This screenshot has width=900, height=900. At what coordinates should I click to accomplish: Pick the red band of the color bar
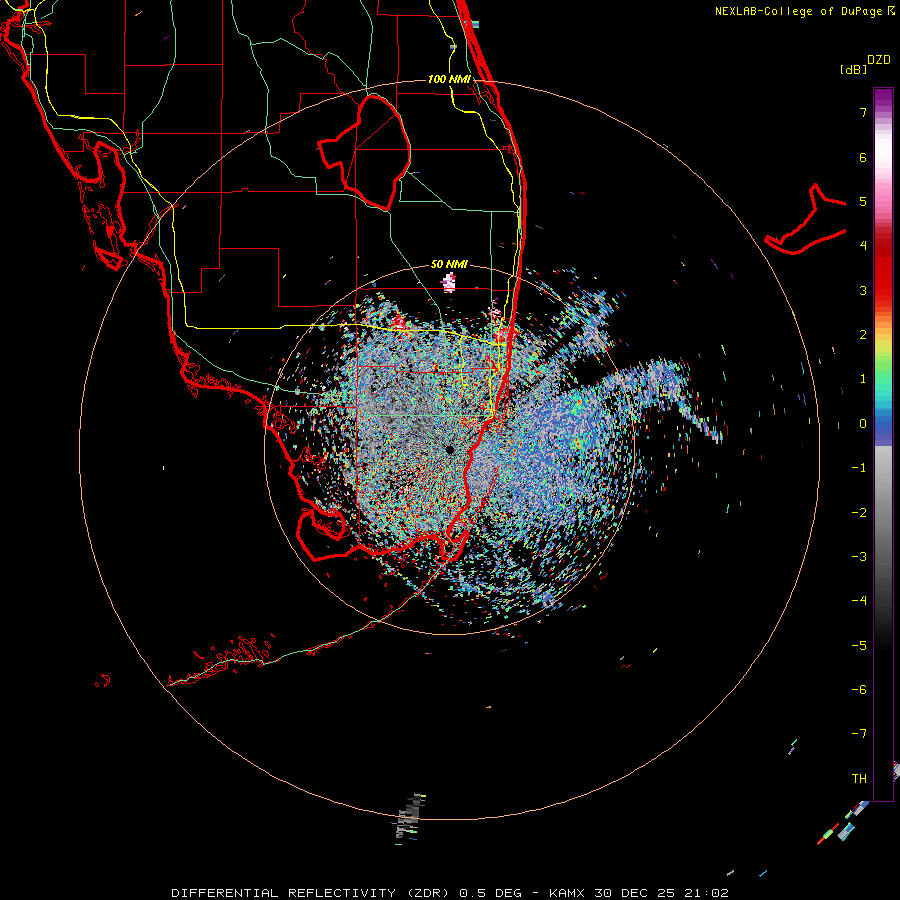coord(883,276)
